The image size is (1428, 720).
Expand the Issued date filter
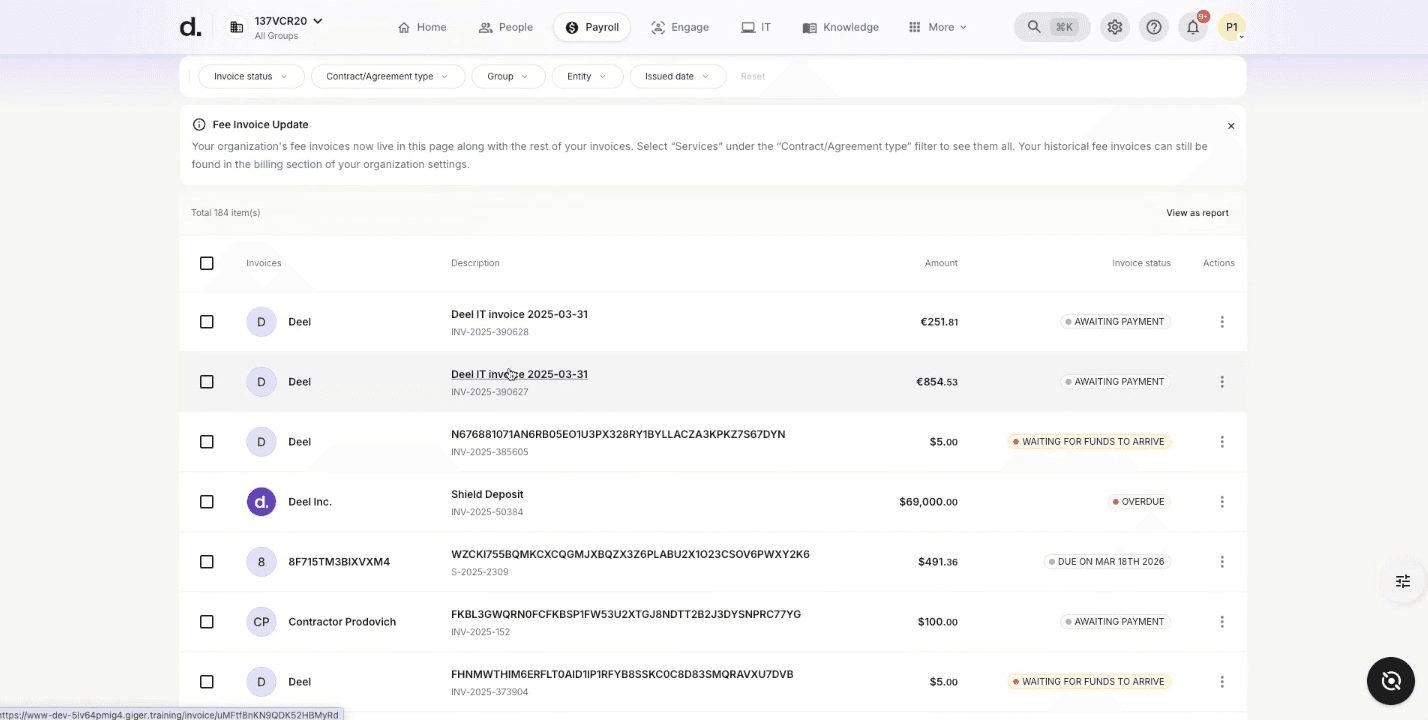[677, 76]
